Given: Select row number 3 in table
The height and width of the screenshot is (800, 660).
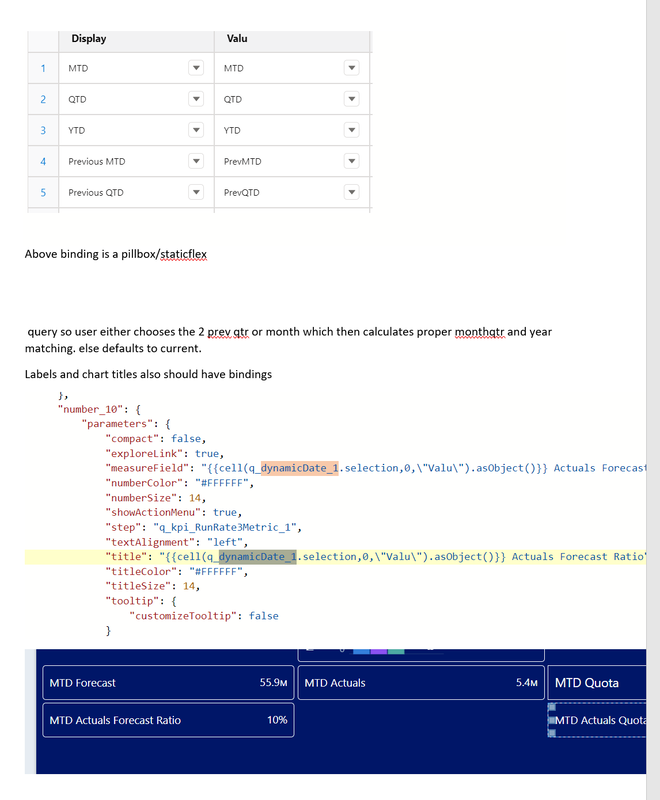Looking at the screenshot, I should click(43, 130).
